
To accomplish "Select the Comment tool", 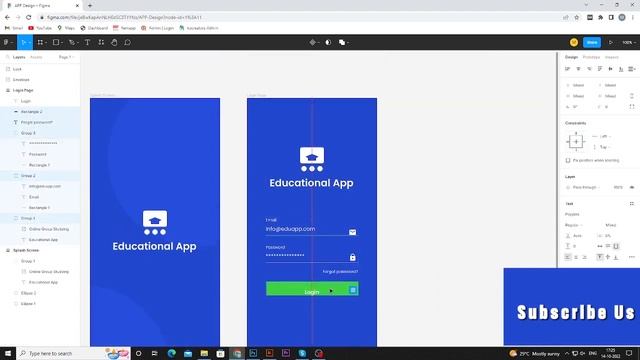I will (x=127, y=42).
